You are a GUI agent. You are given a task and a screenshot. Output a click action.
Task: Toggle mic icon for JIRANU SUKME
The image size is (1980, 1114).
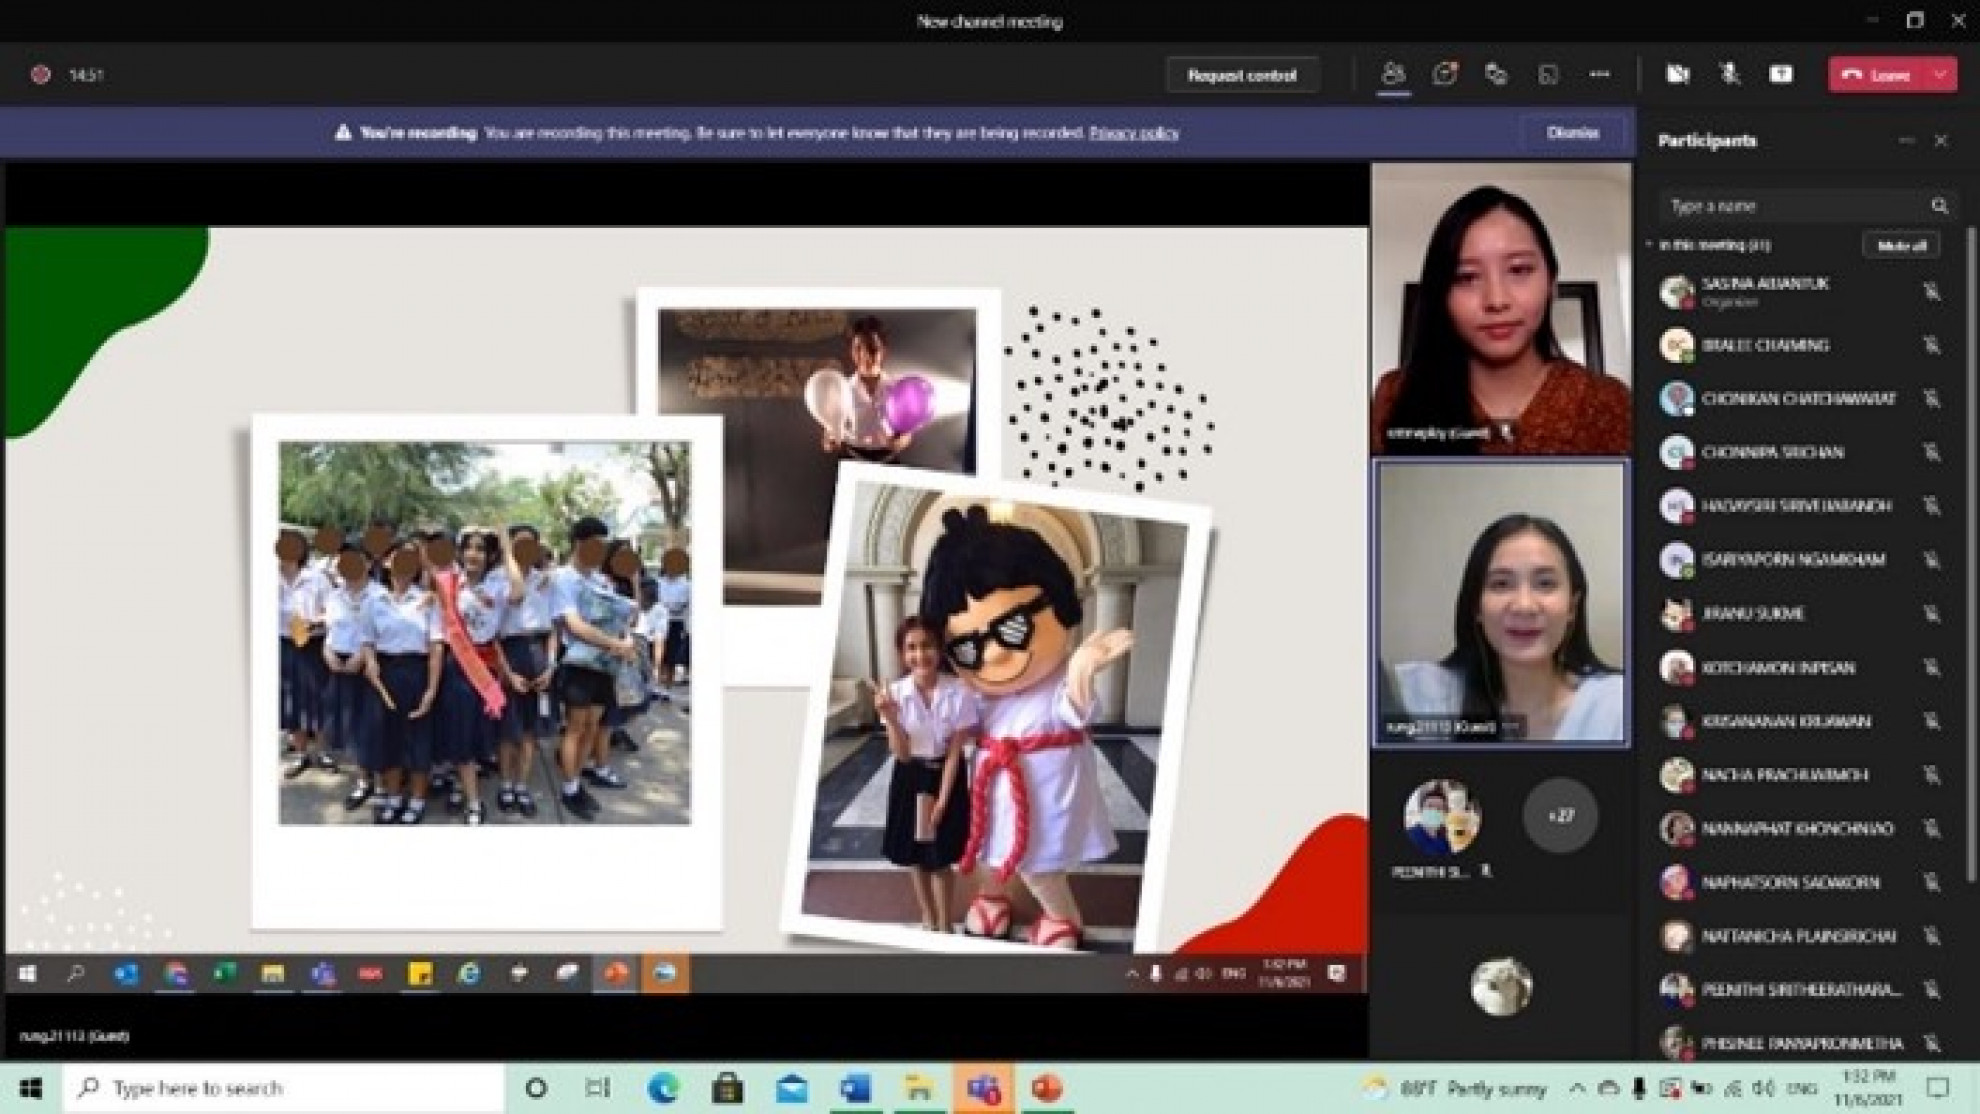1932,613
